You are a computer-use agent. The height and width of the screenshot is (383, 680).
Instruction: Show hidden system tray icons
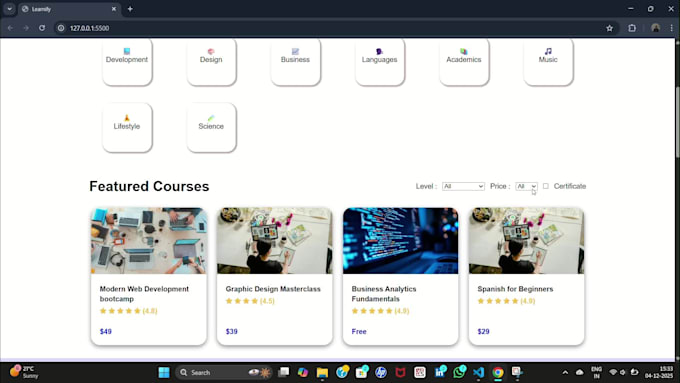tap(565, 373)
